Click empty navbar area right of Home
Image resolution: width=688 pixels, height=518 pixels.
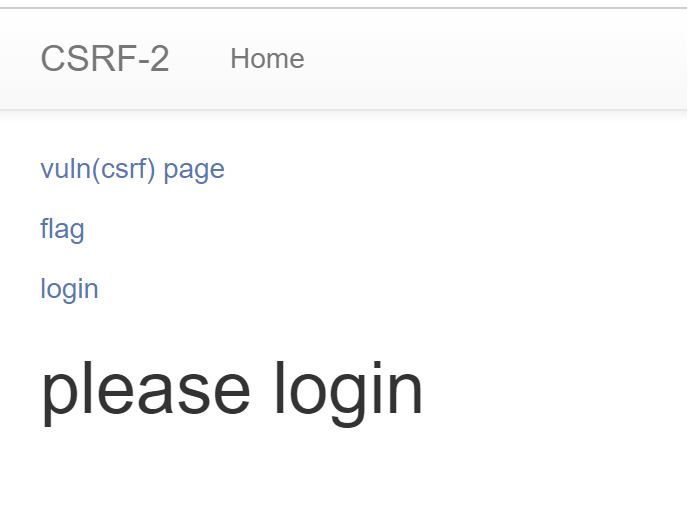(x=496, y=58)
